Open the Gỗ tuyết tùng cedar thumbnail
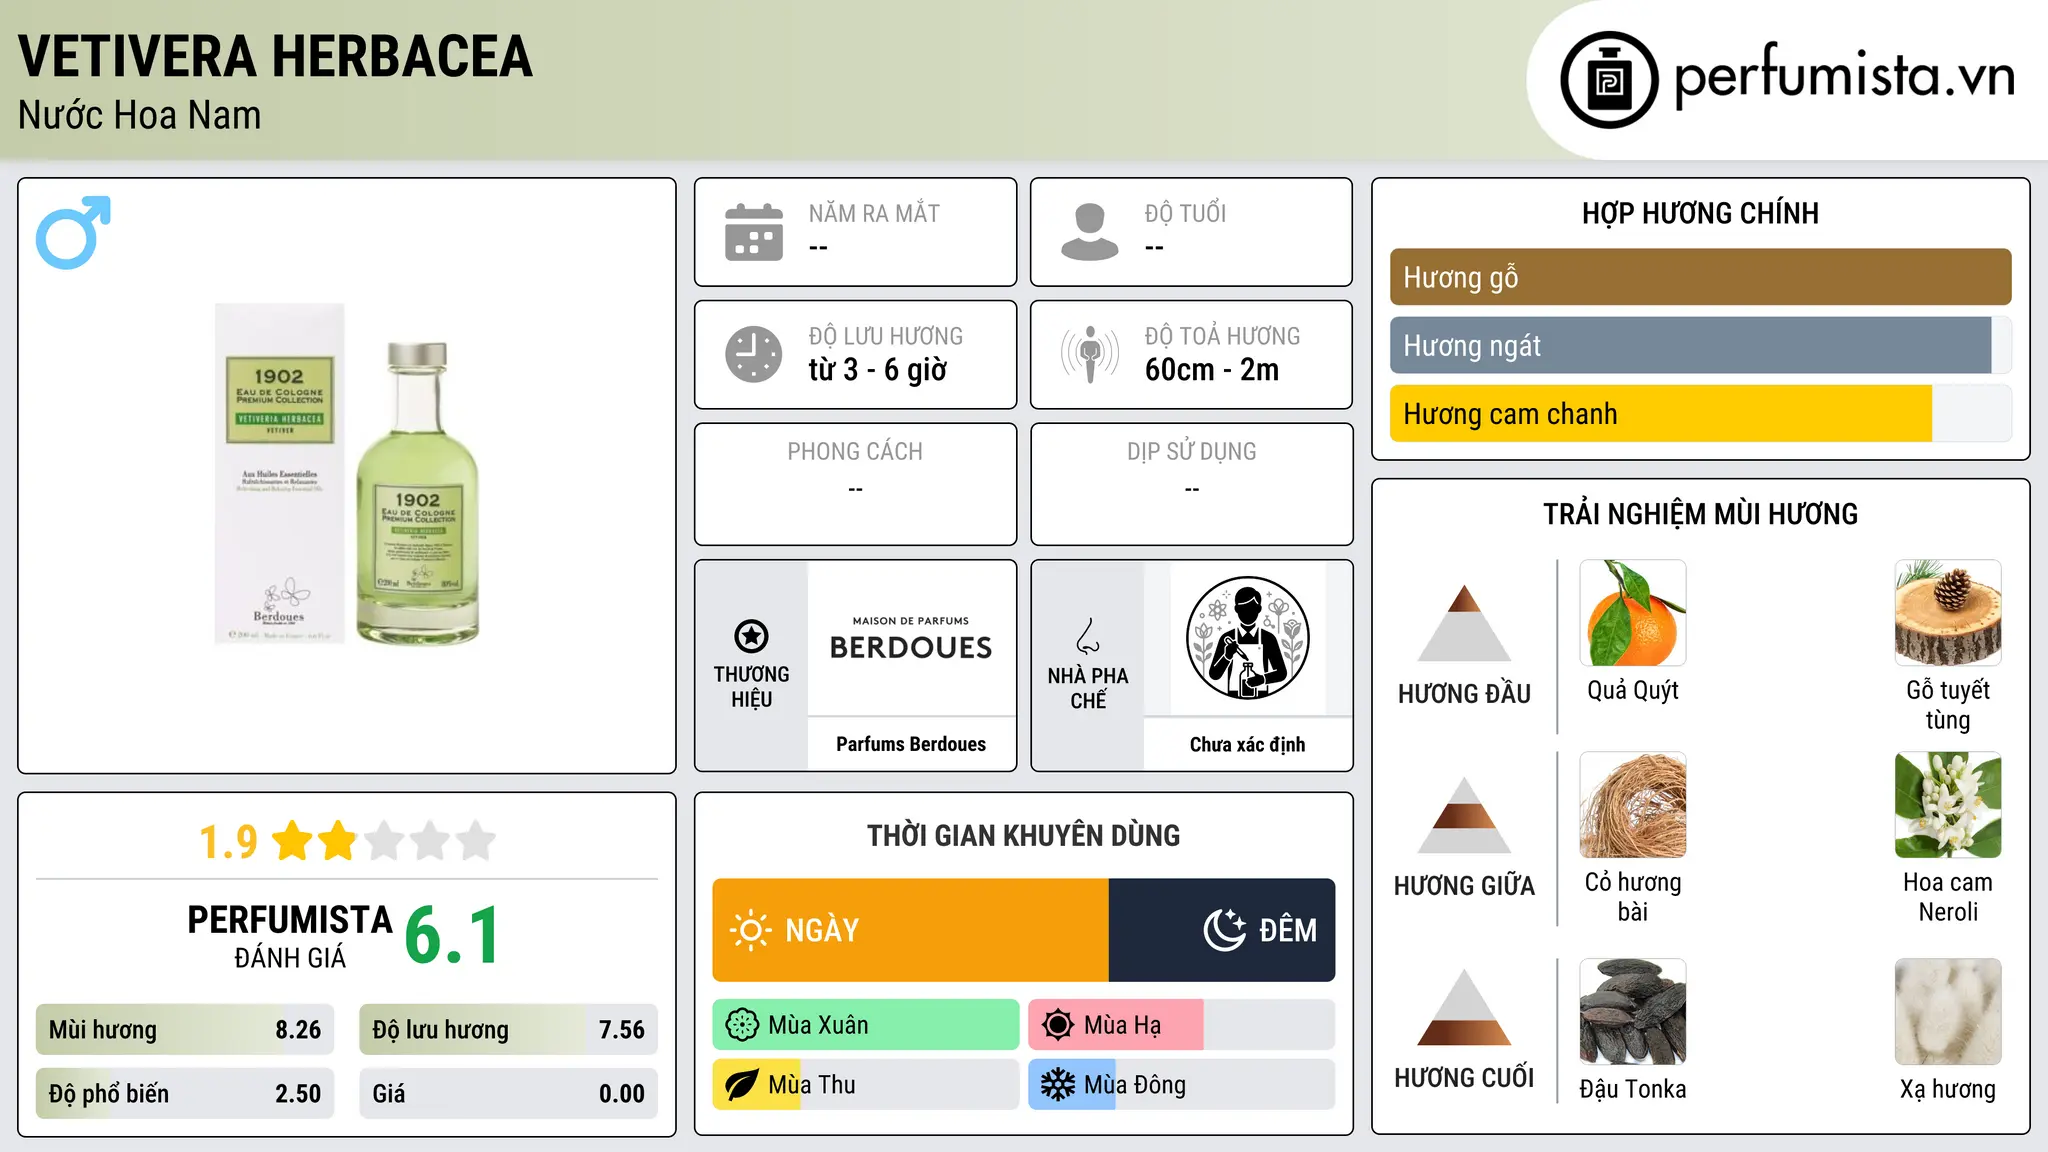Viewport: 2048px width, 1152px height. click(1948, 613)
